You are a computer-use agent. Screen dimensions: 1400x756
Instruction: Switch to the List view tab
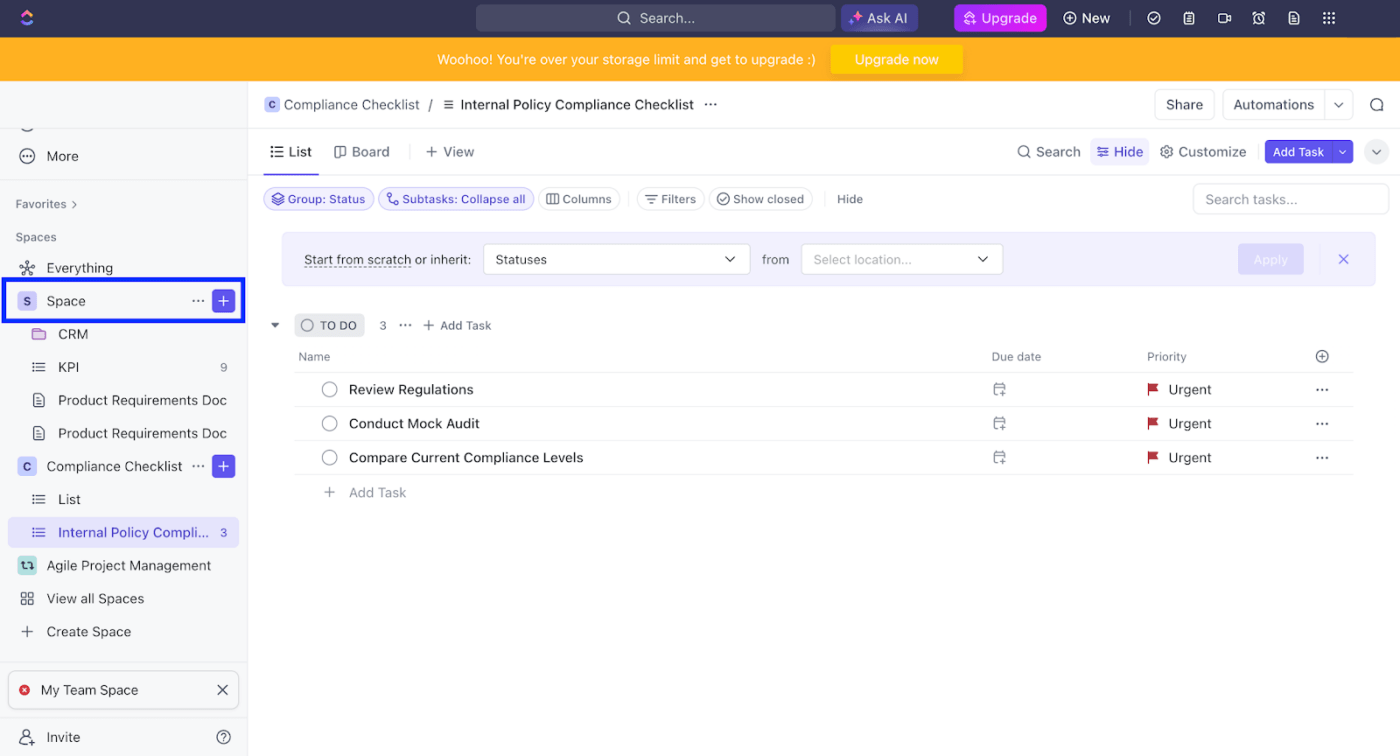click(x=291, y=152)
